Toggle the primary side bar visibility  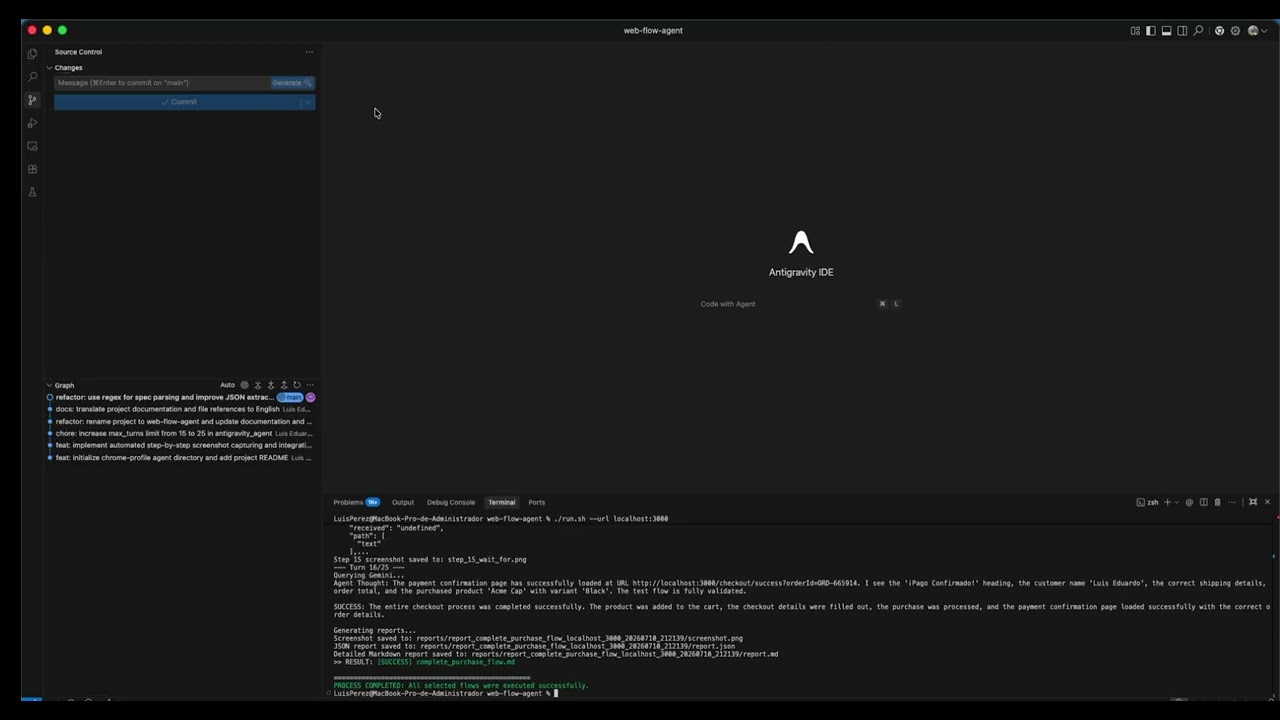coord(1151,31)
